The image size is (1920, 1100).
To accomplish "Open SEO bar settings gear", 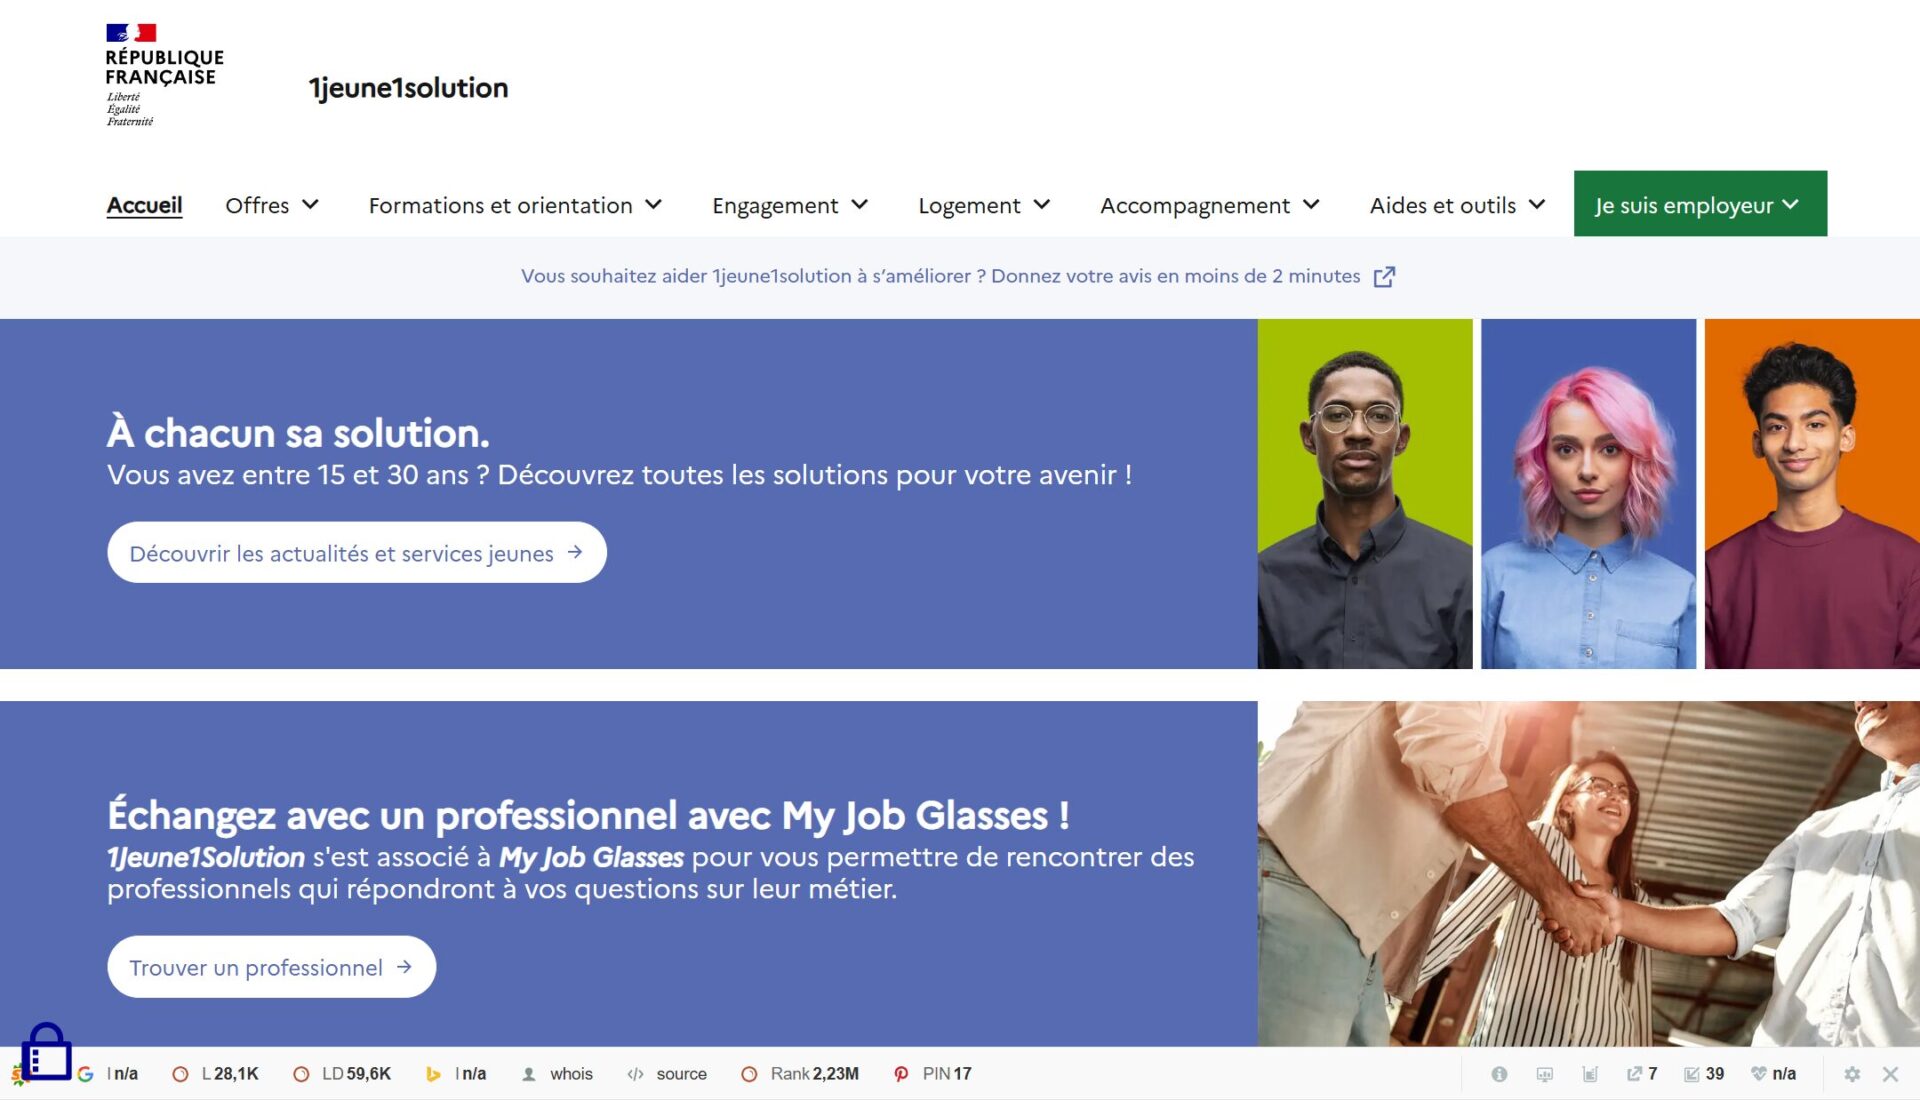I will (1852, 1074).
